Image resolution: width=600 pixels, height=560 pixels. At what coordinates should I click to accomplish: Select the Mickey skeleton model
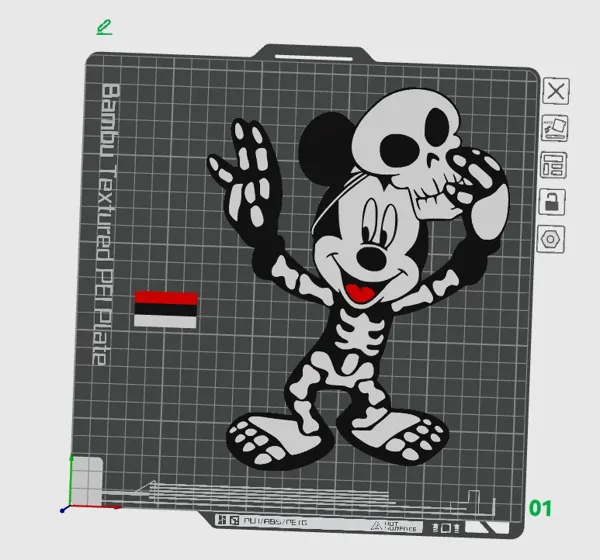click(356, 279)
